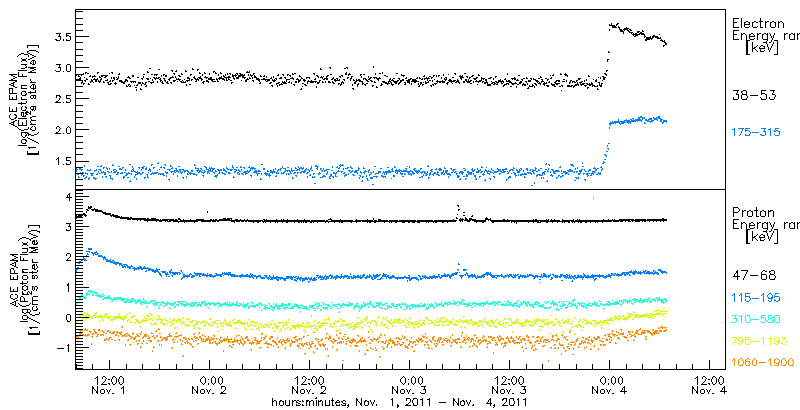The image size is (800, 410).
Task: Click the 12:00 Nov. 2 time label
Action: pos(310,385)
